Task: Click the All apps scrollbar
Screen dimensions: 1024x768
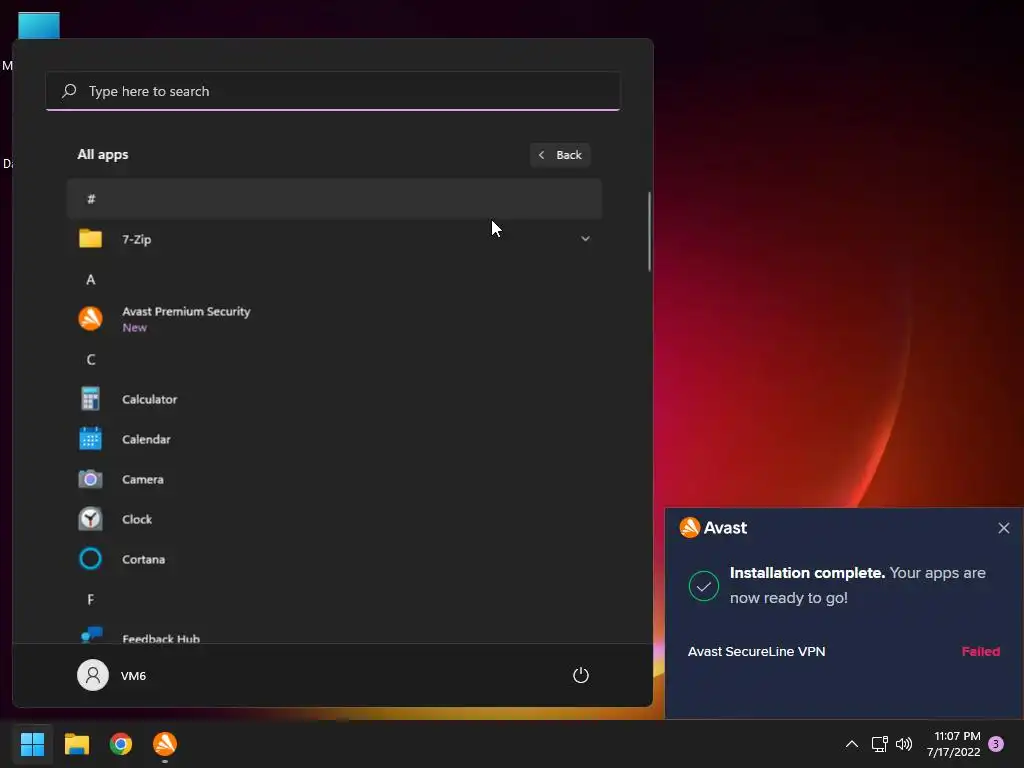Action: [649, 231]
